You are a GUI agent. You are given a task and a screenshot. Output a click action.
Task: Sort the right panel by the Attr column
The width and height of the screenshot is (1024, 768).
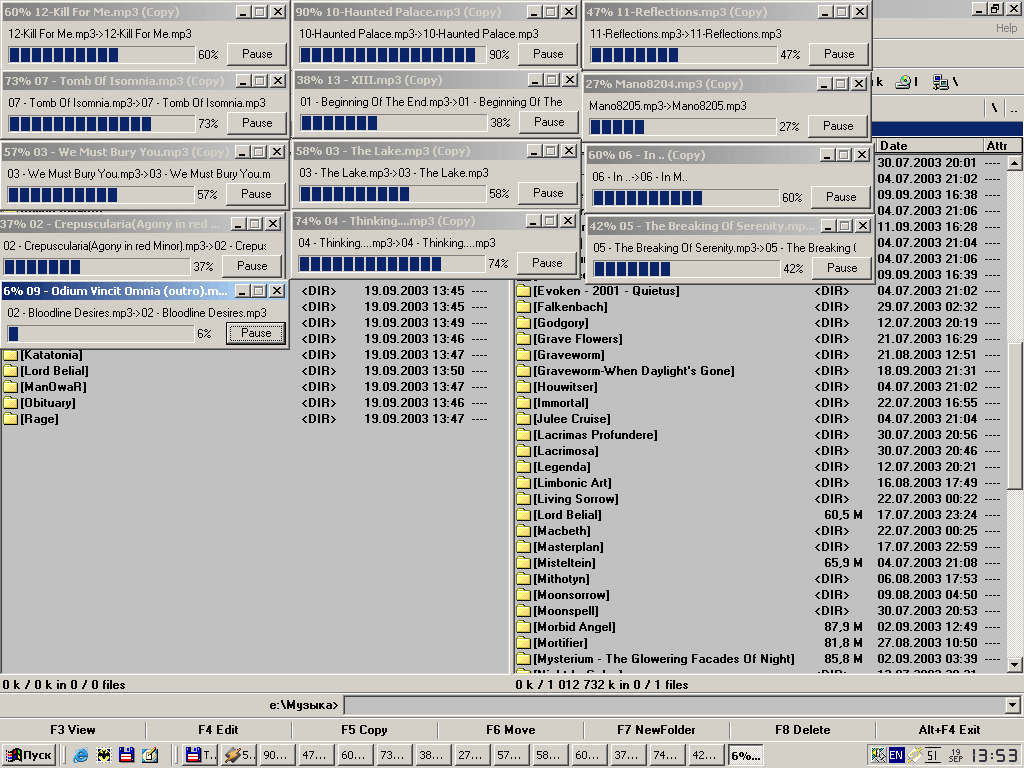point(997,146)
